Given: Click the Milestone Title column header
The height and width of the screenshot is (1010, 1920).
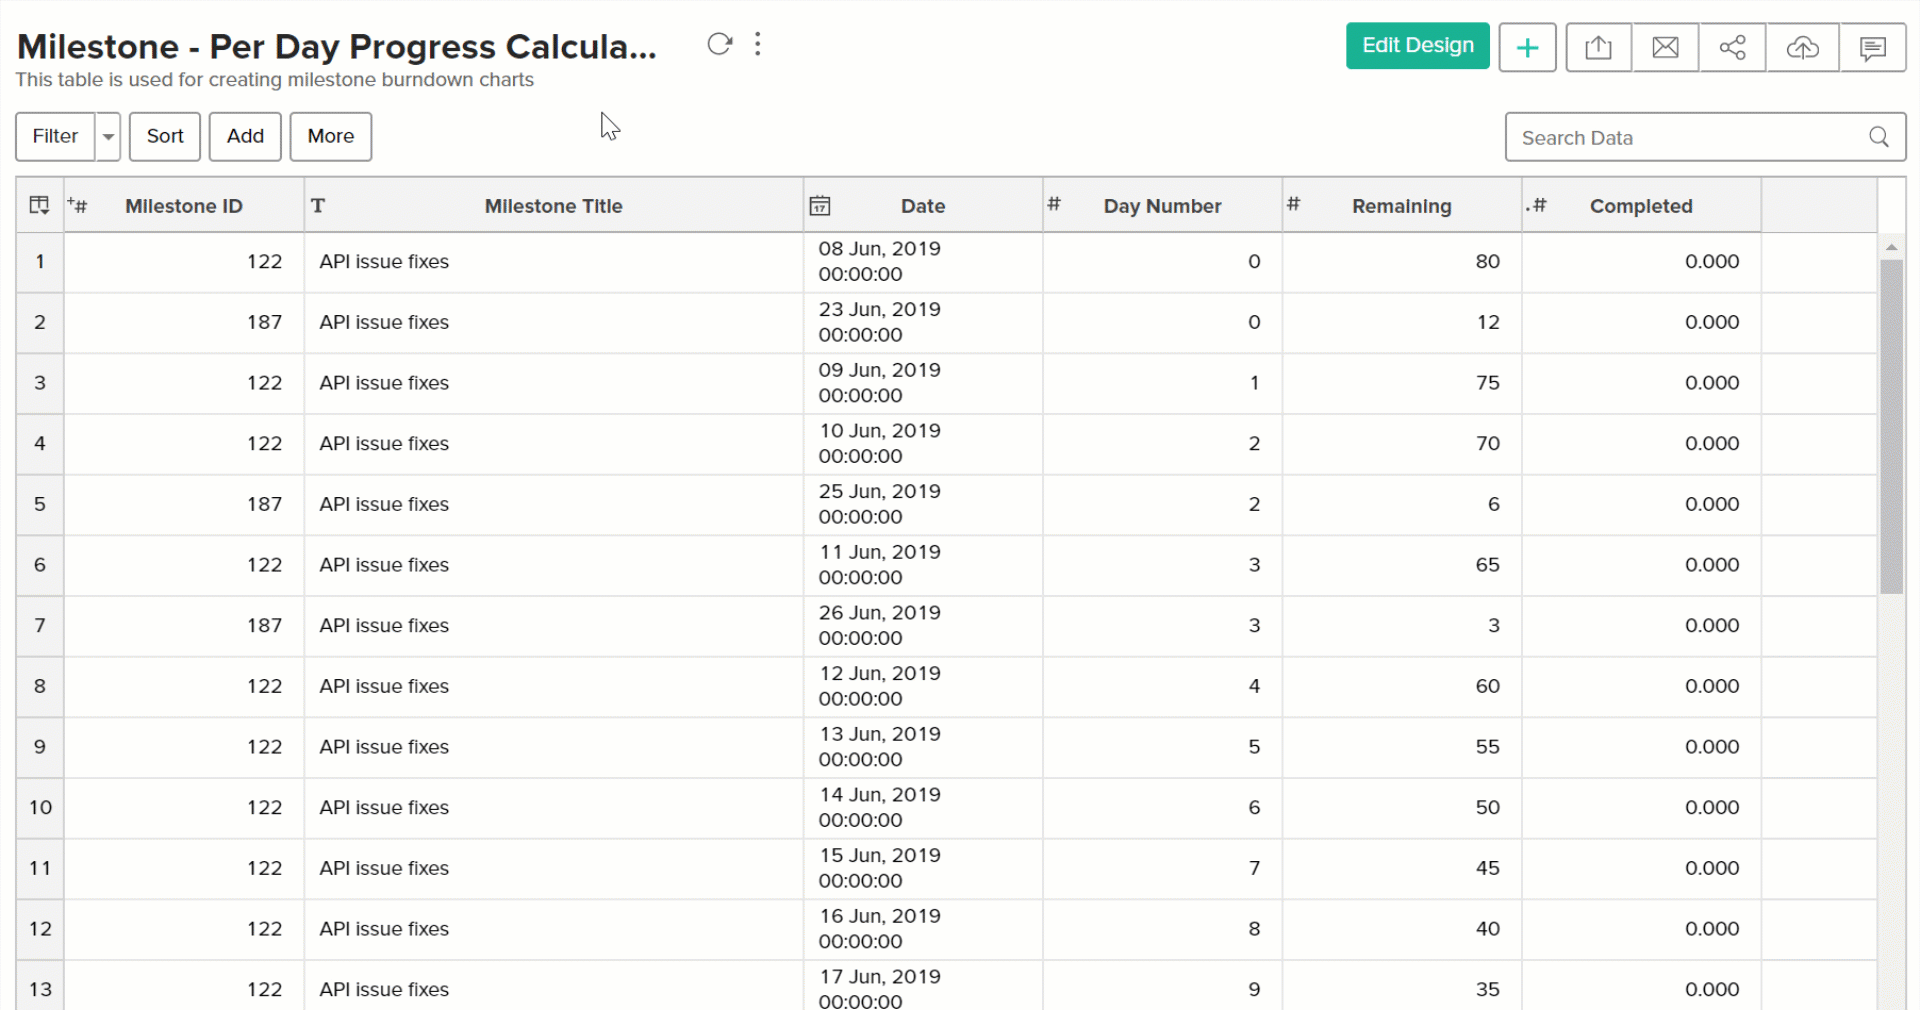Looking at the screenshot, I should (x=553, y=206).
